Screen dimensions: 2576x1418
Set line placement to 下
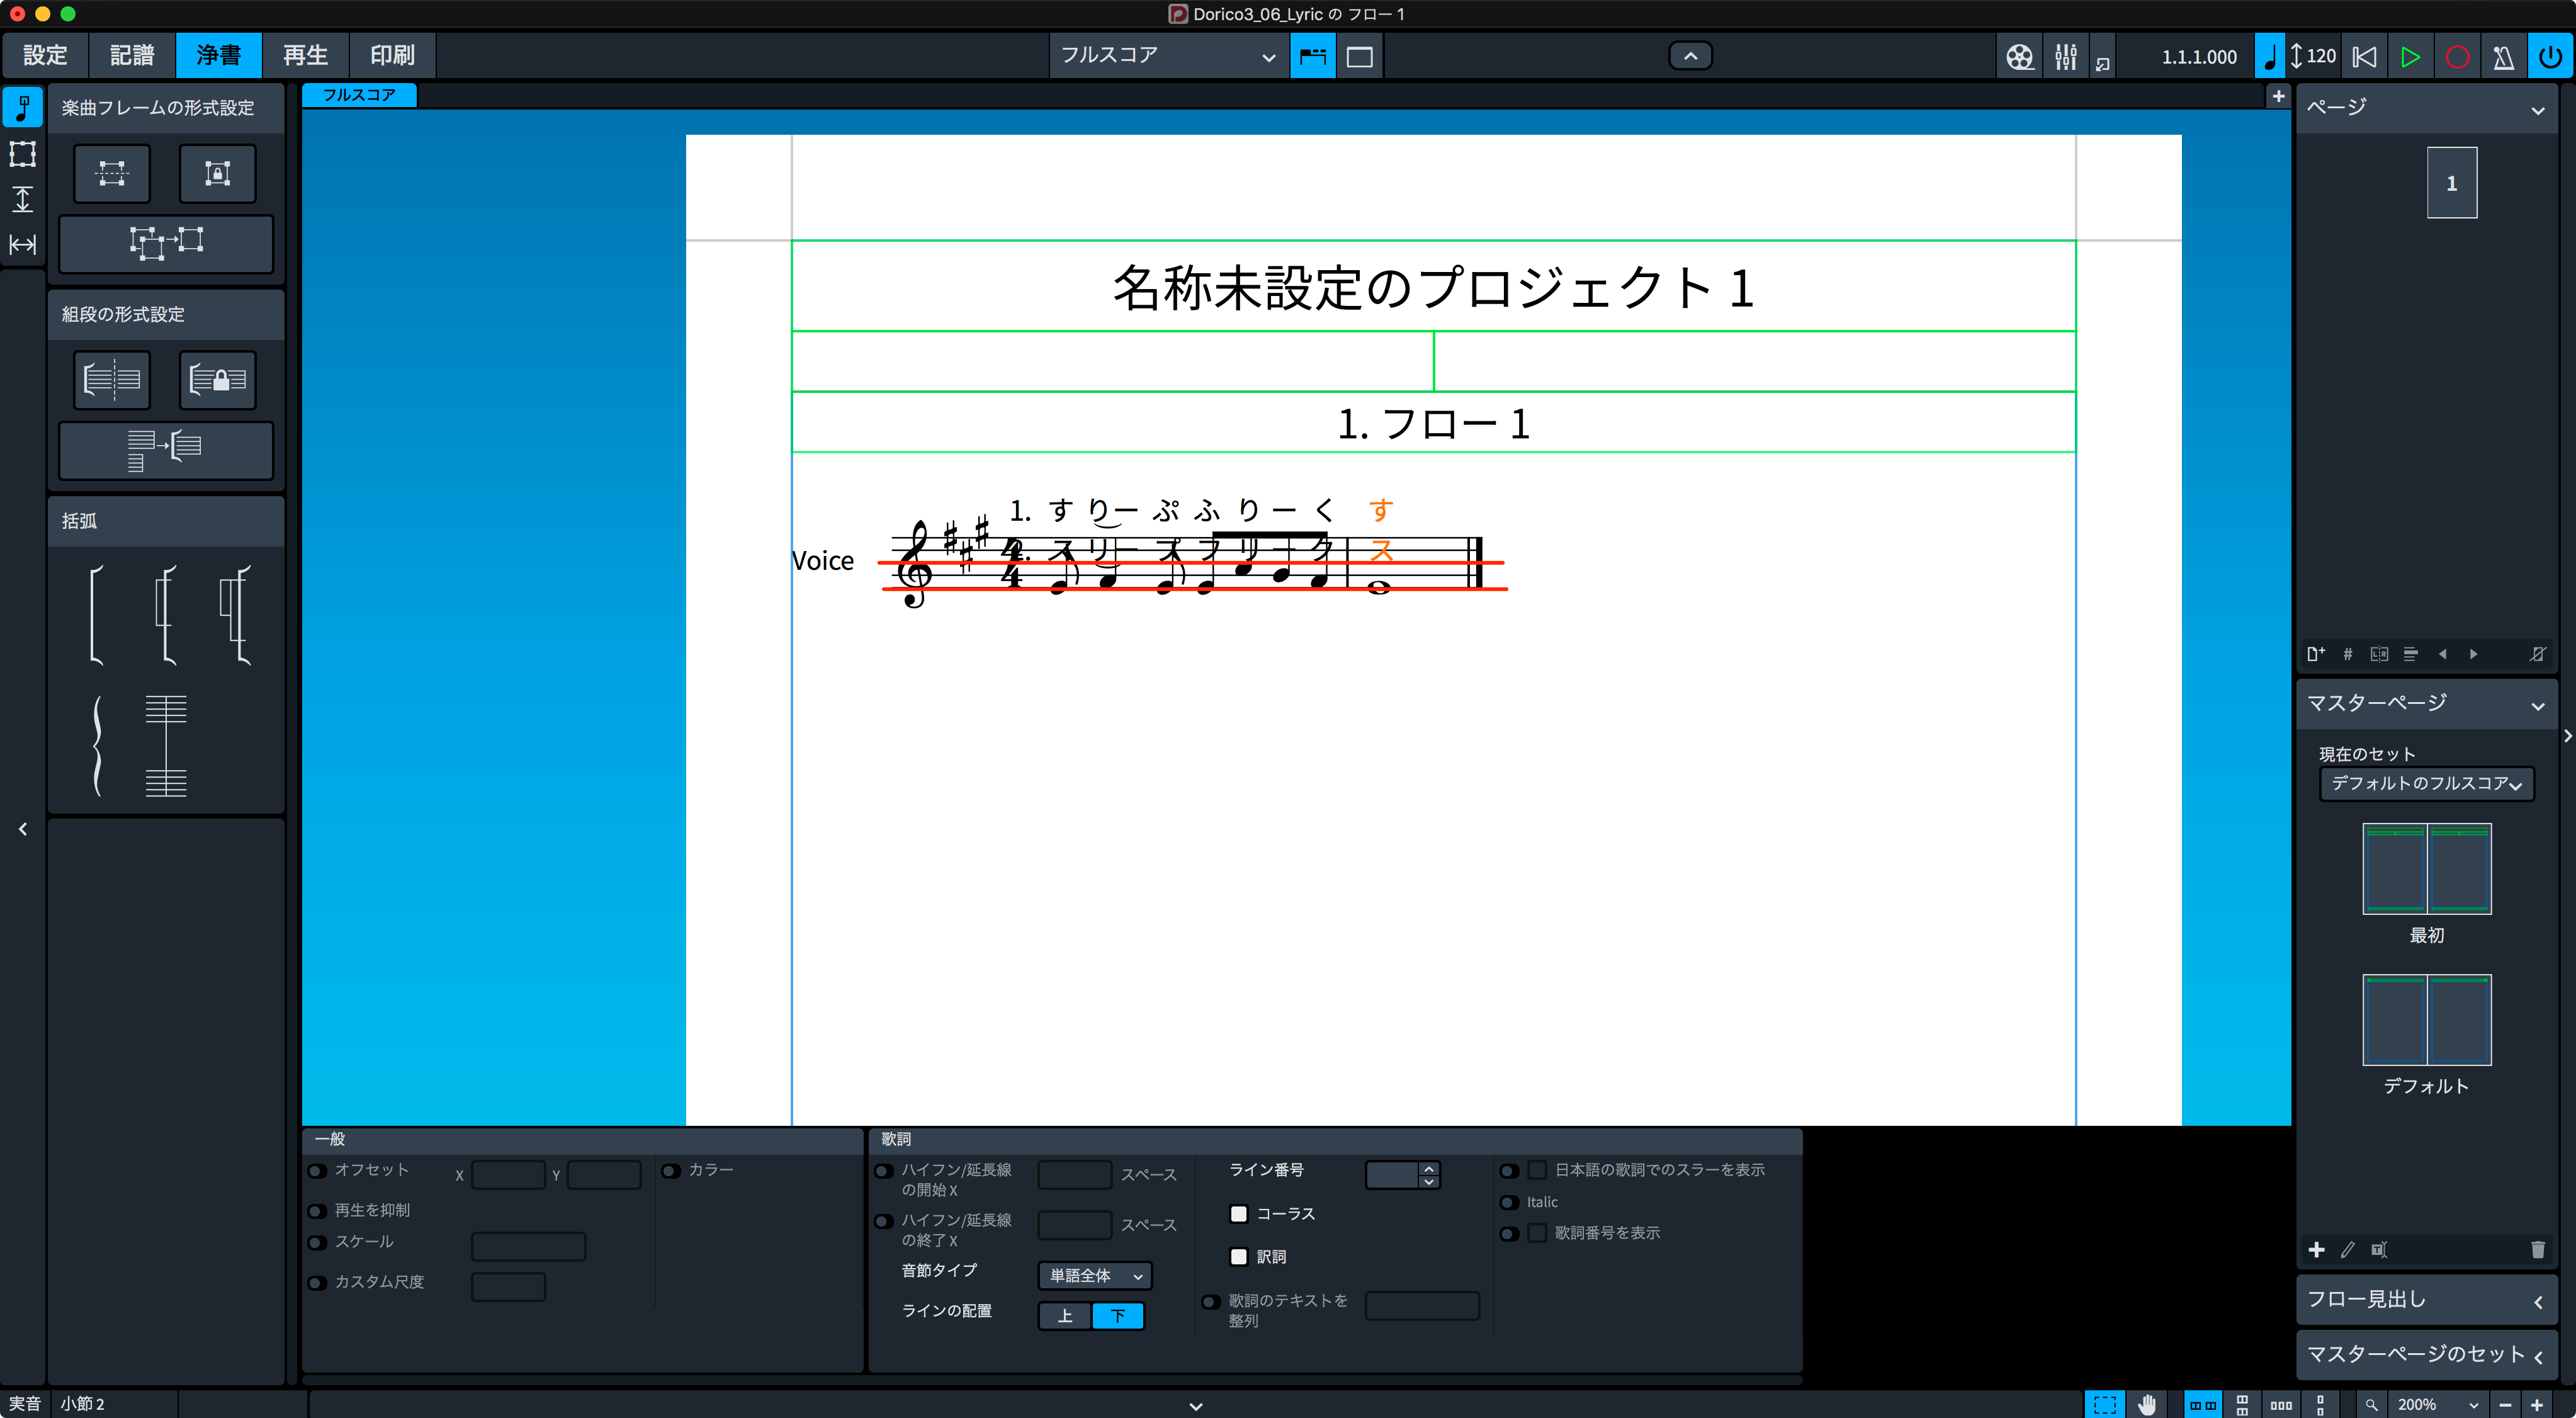click(1118, 1316)
